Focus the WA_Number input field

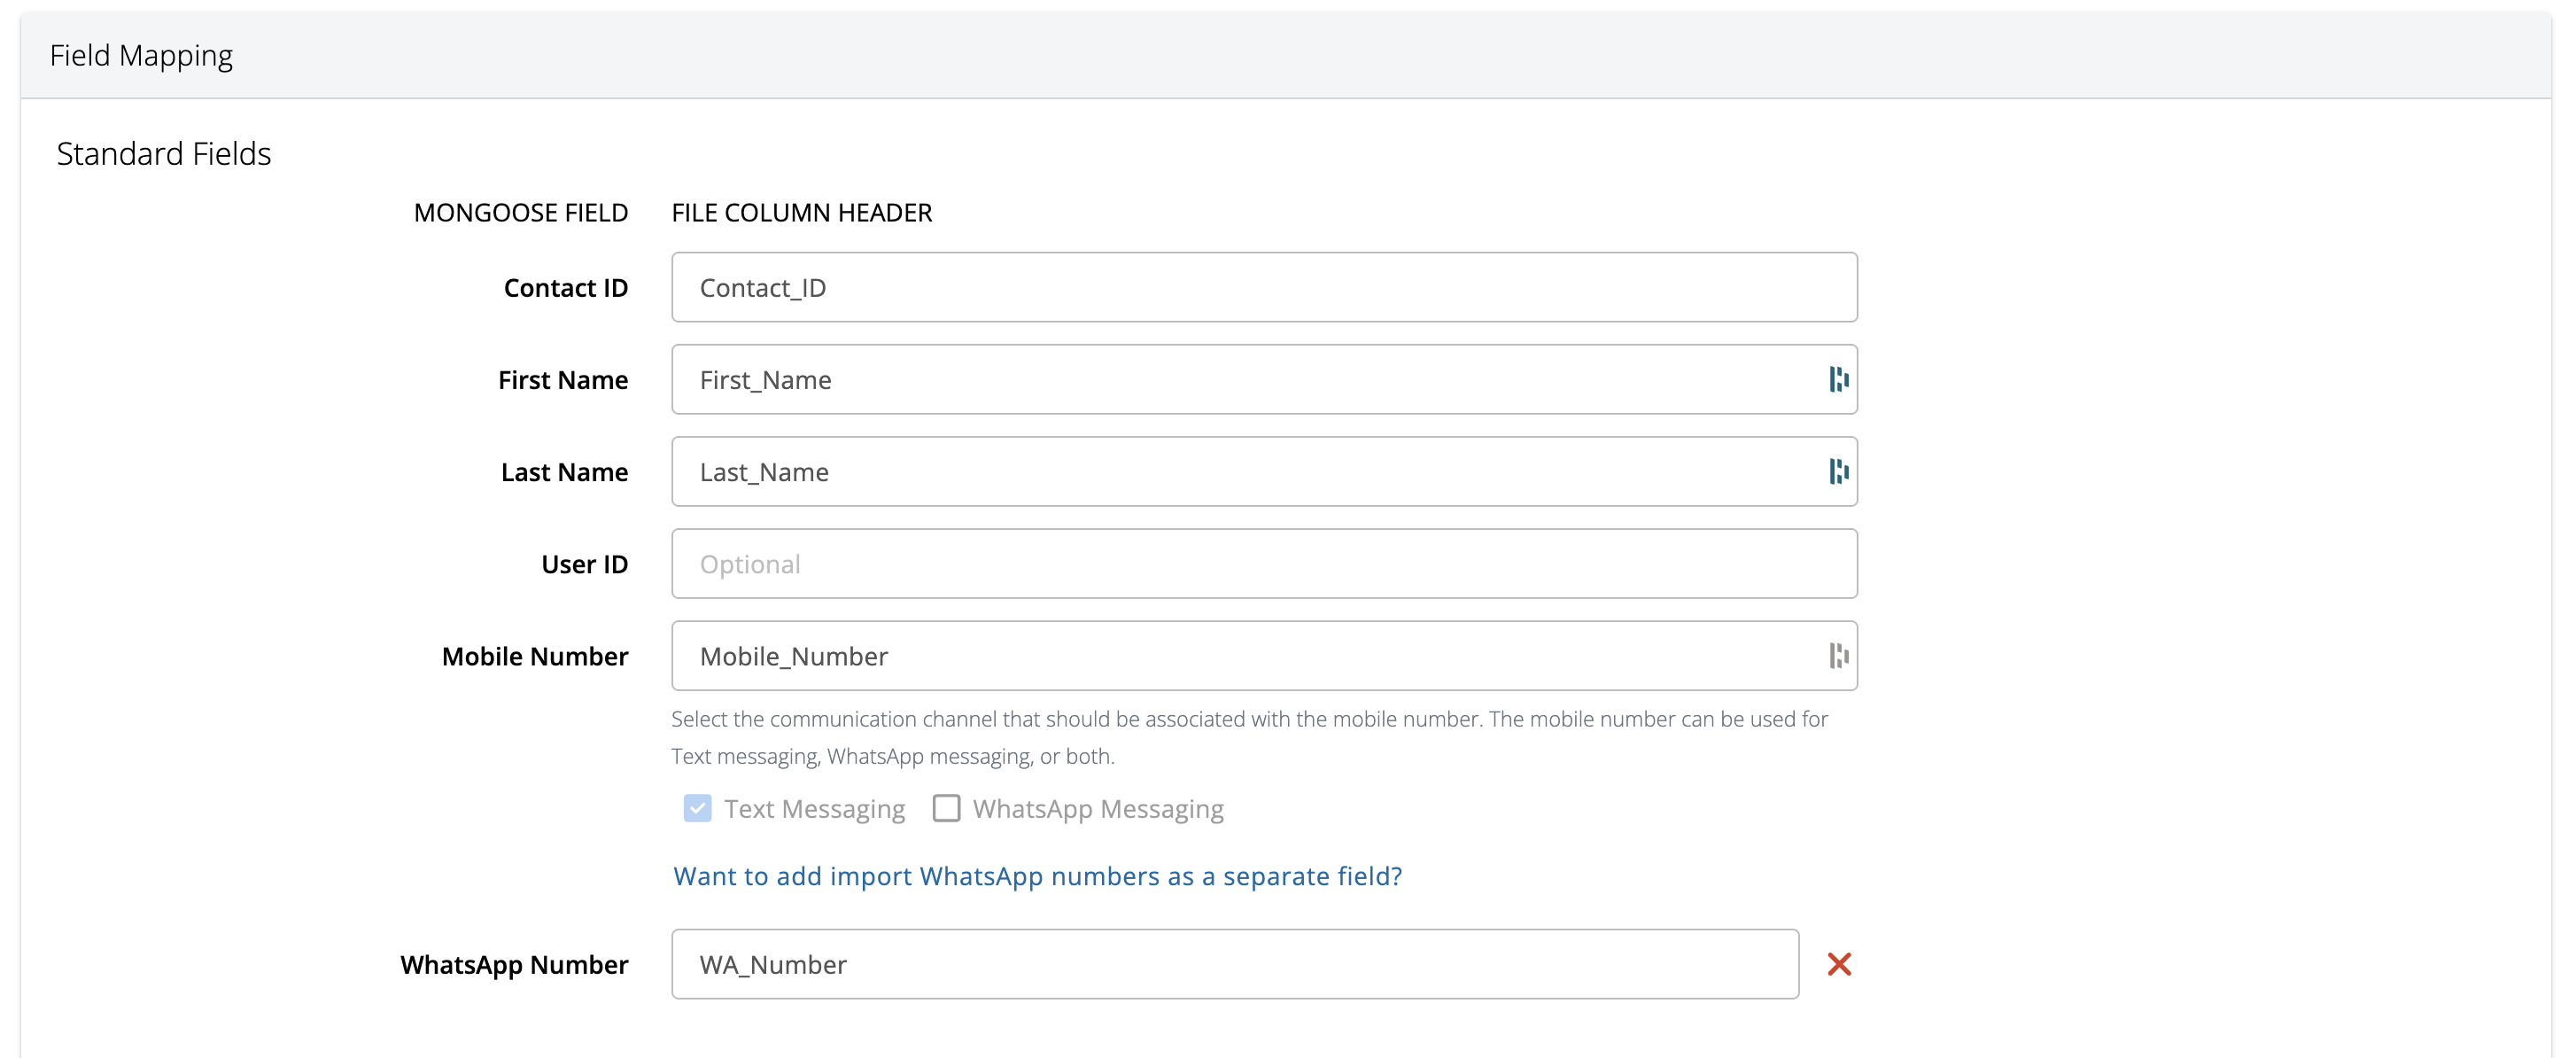click(1234, 964)
